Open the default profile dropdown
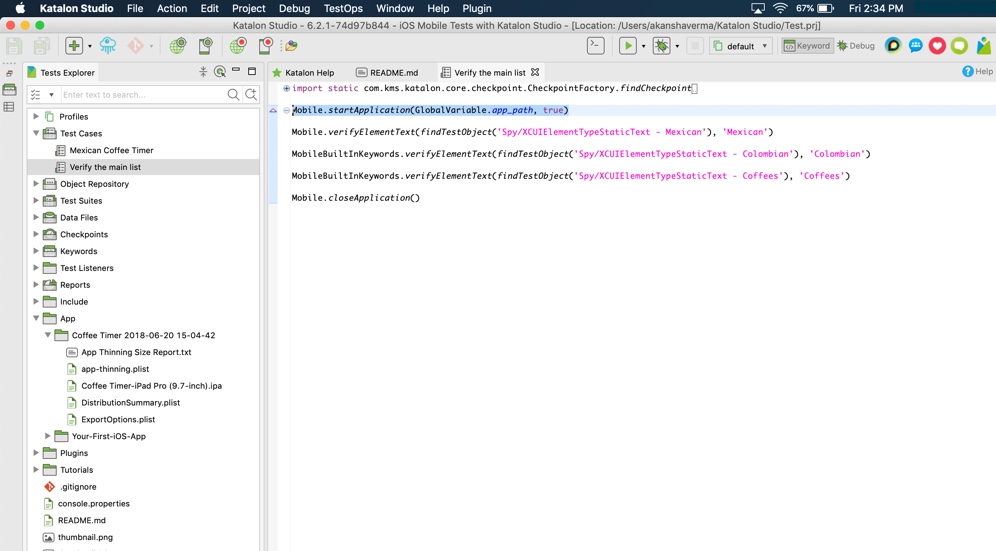Image resolution: width=996 pixels, height=551 pixels. point(741,46)
